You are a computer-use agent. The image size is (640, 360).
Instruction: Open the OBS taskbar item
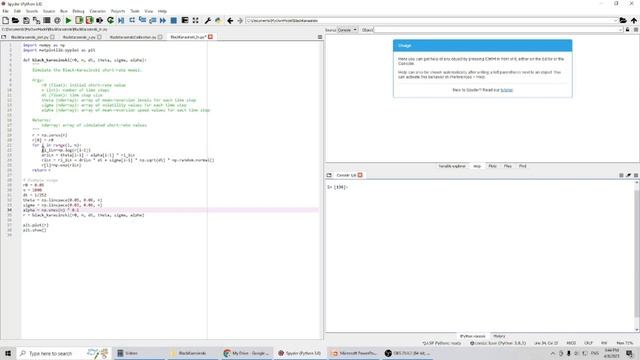click(407, 353)
